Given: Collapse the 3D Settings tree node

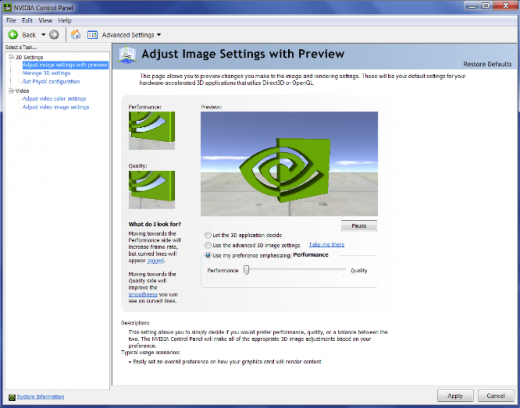Looking at the screenshot, I should click(11, 57).
